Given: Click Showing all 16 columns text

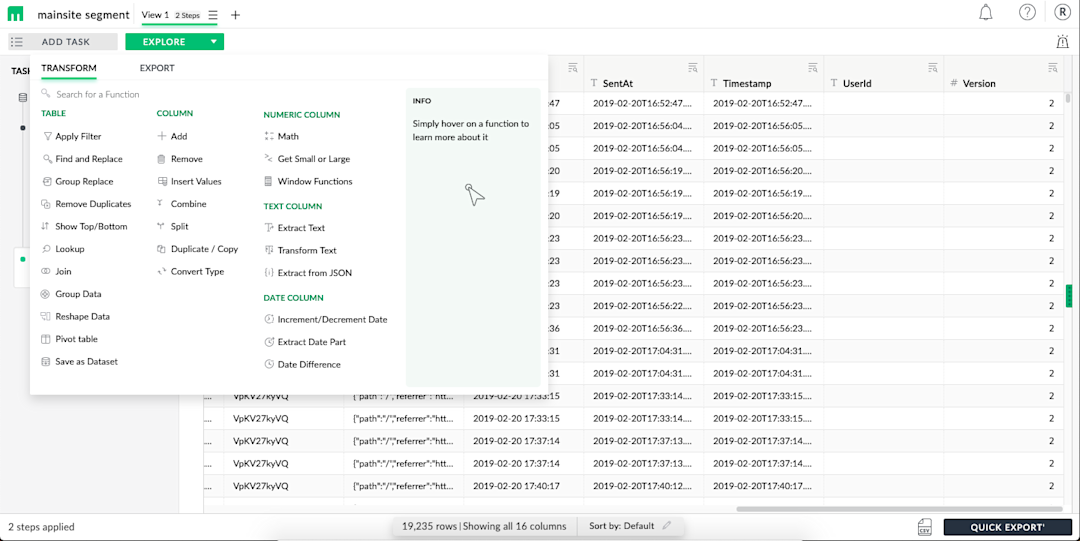Looking at the screenshot, I should pyautogui.click(x=515, y=527).
